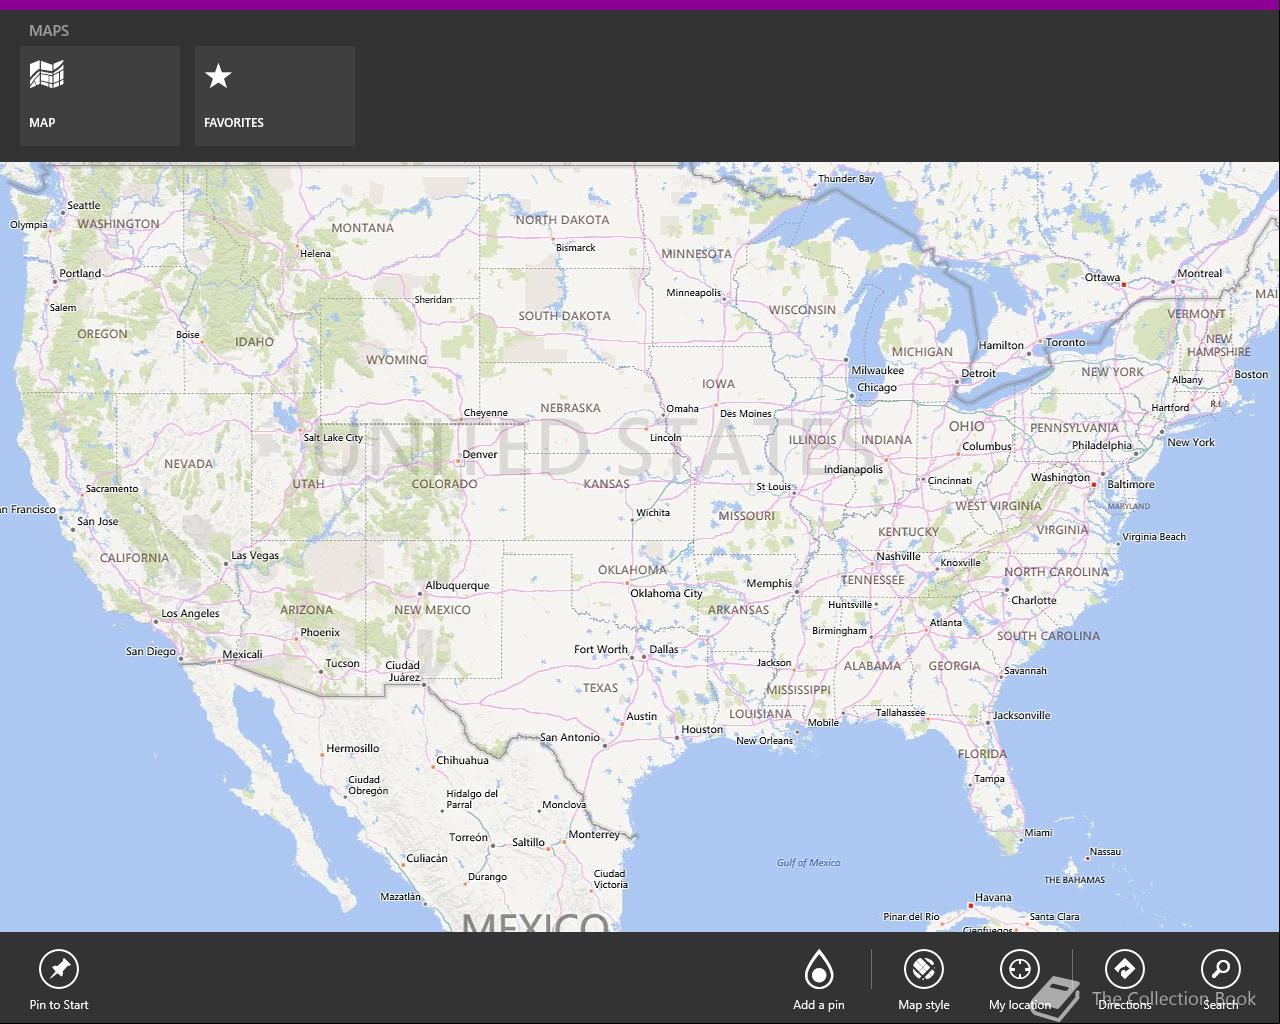Screen dimensions: 1280x1024
Task: Select the Omaha city label
Action: coord(683,408)
